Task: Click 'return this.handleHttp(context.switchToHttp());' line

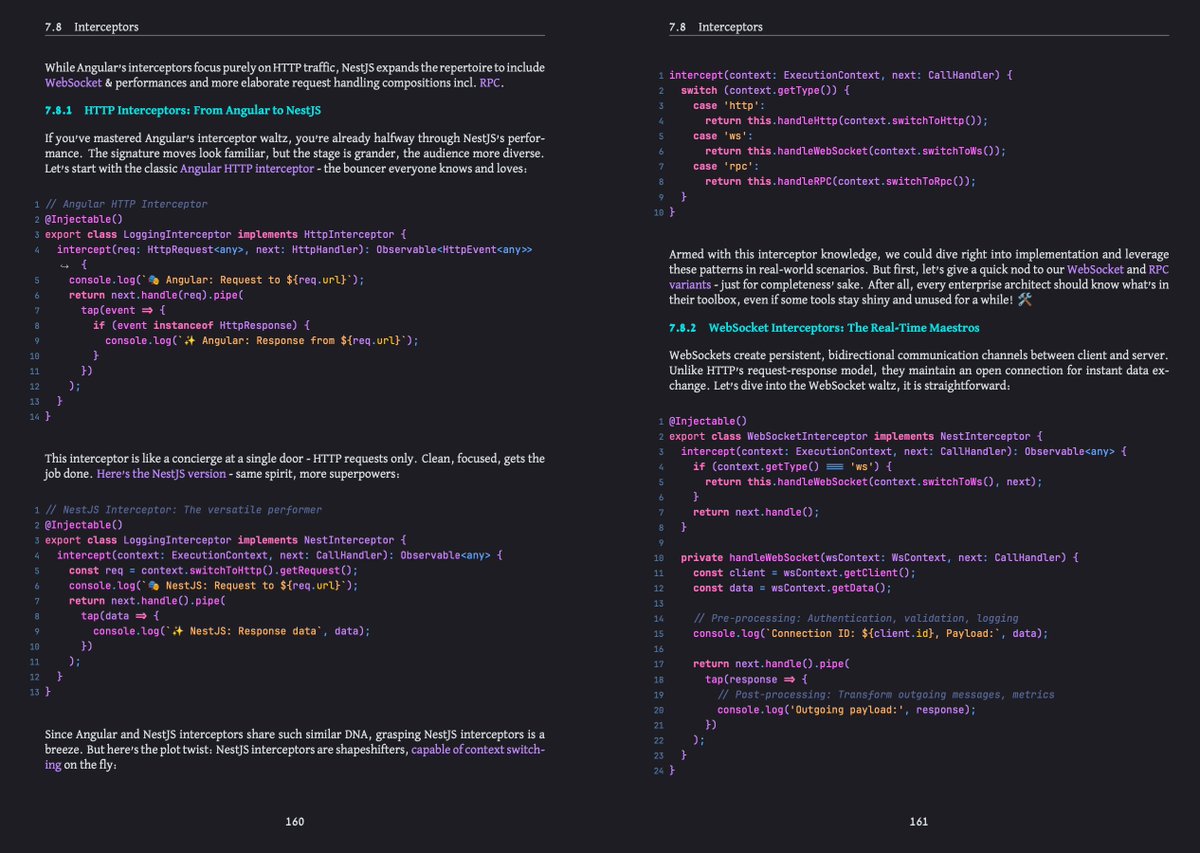Action: click(846, 120)
